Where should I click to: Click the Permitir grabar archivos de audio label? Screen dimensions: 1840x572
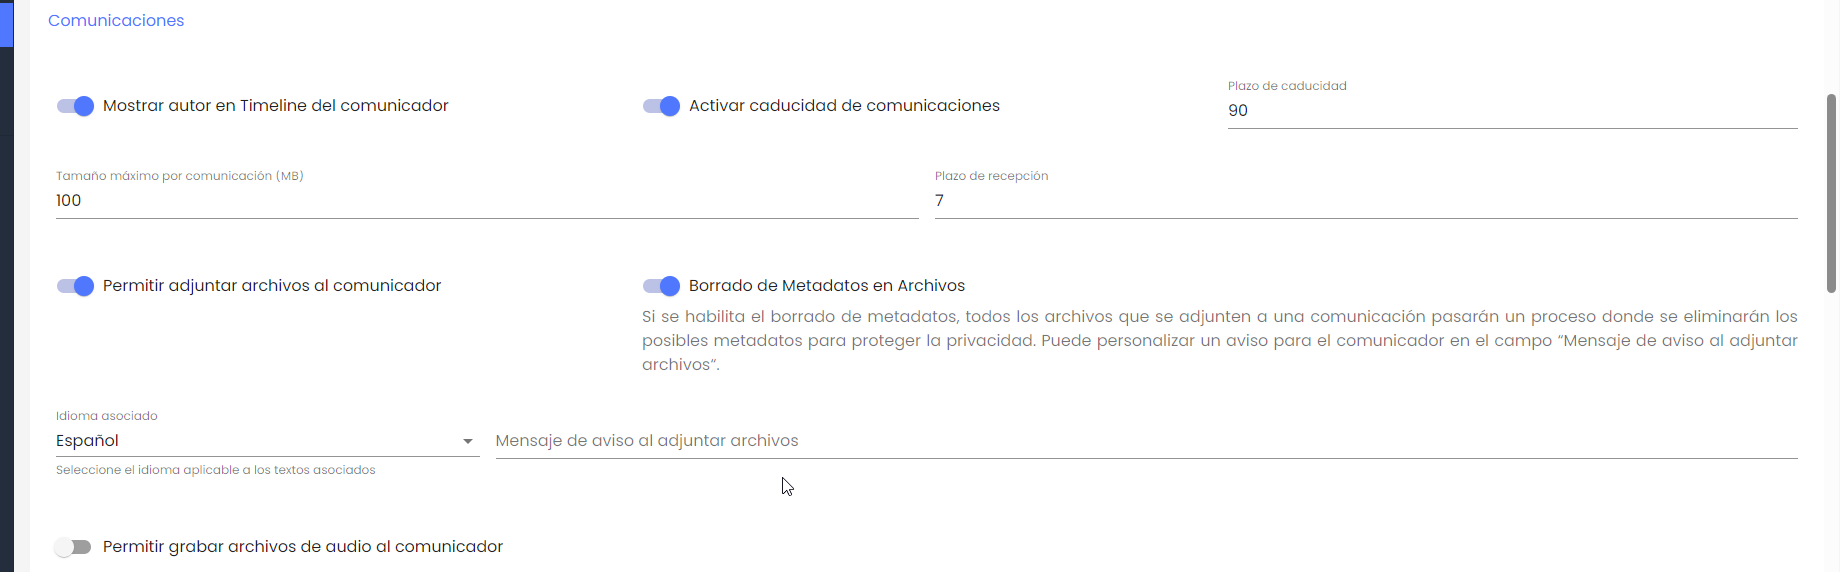coord(302,547)
